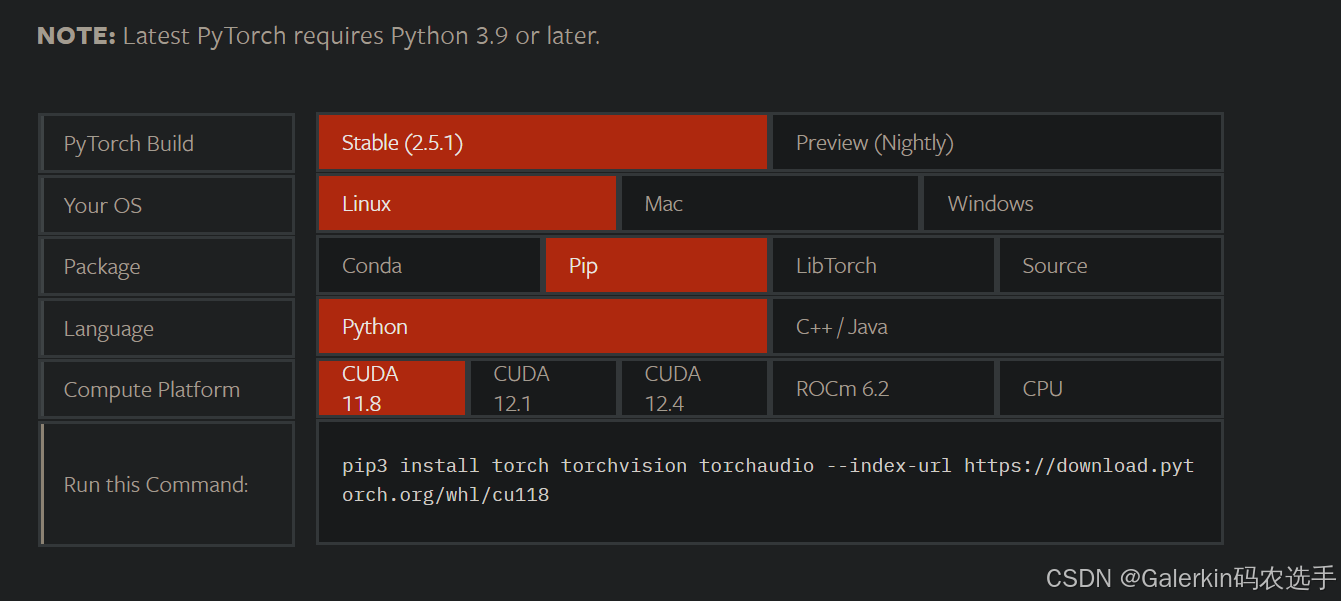
Task: Choose Windows operating system
Action: (1072, 203)
